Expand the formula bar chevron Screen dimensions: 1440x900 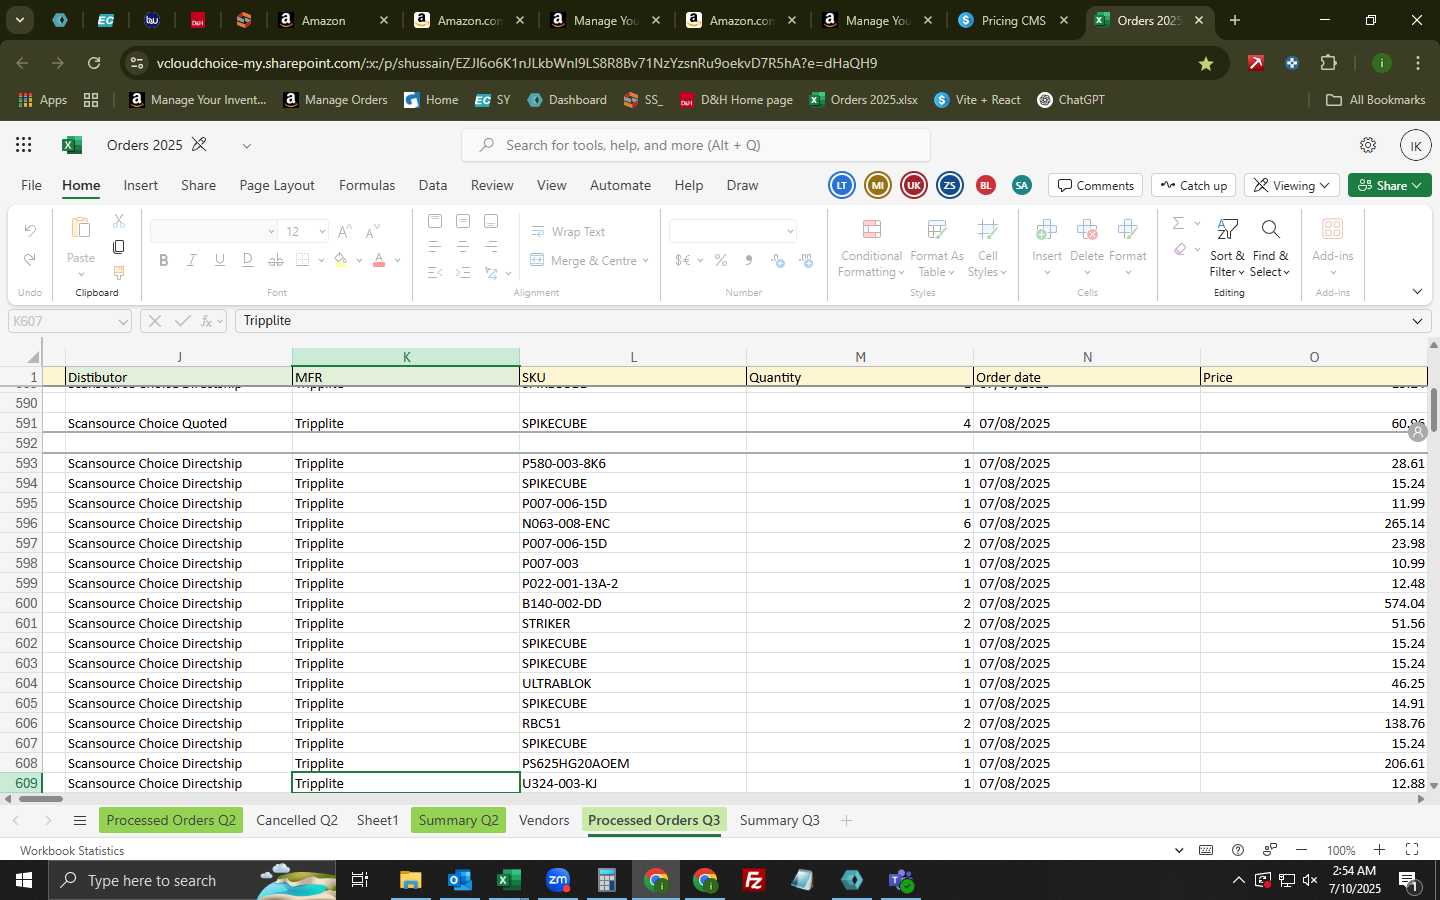click(1417, 321)
